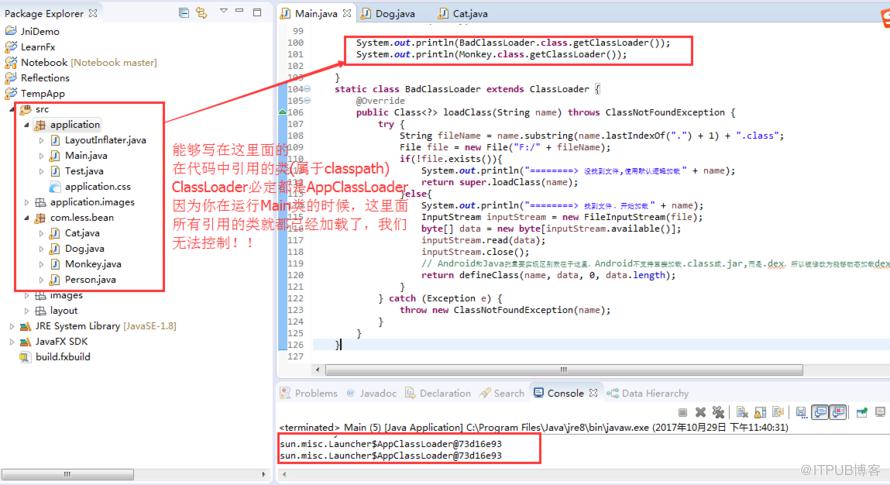Click the Clear Console icon
The height and width of the screenshot is (485, 890).
(x=742, y=412)
